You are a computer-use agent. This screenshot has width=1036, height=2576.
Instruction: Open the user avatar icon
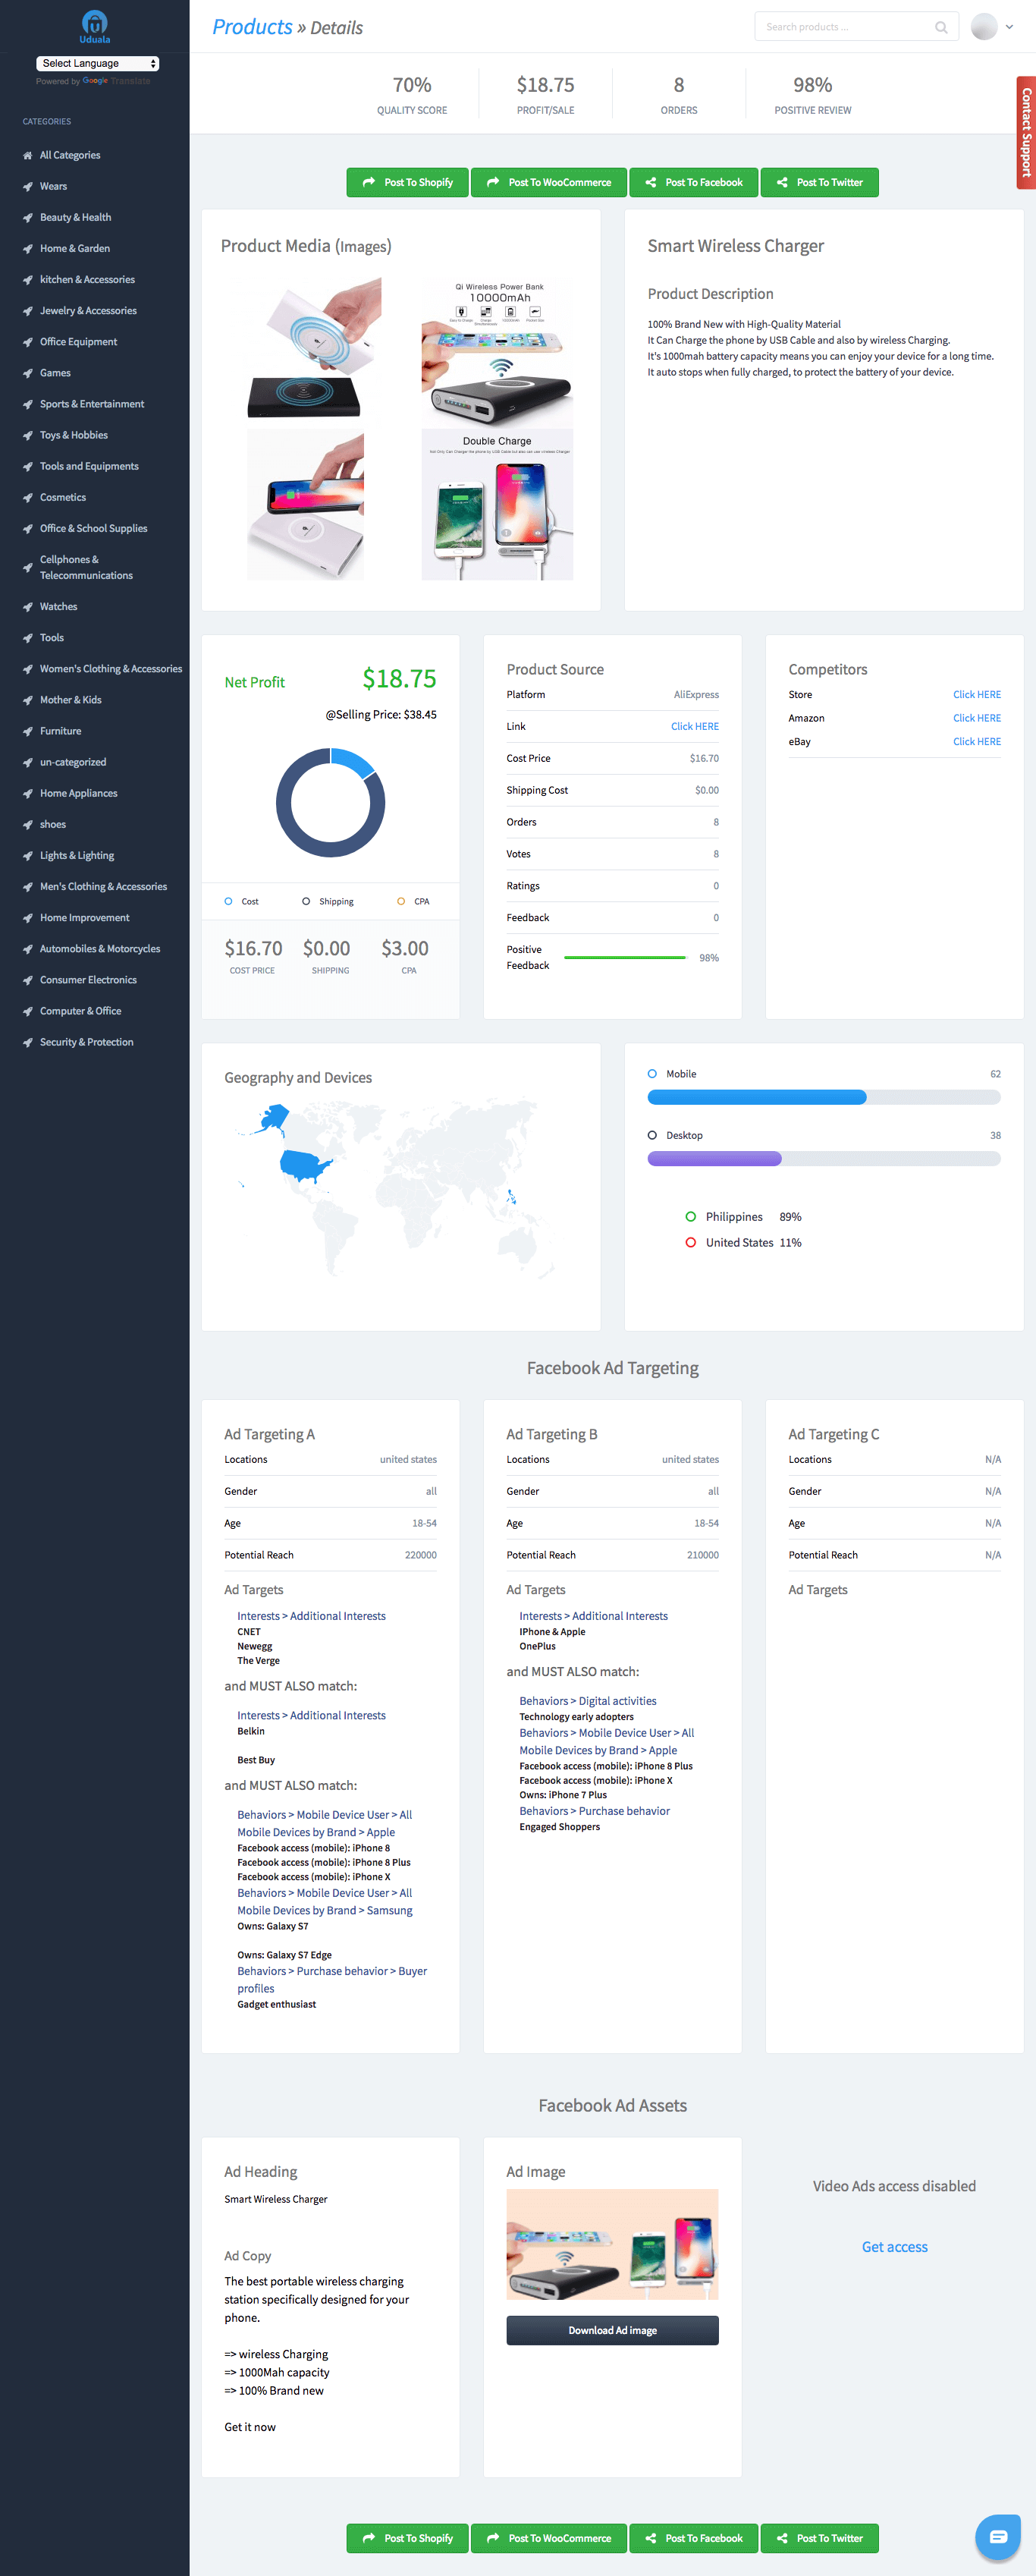click(x=984, y=27)
